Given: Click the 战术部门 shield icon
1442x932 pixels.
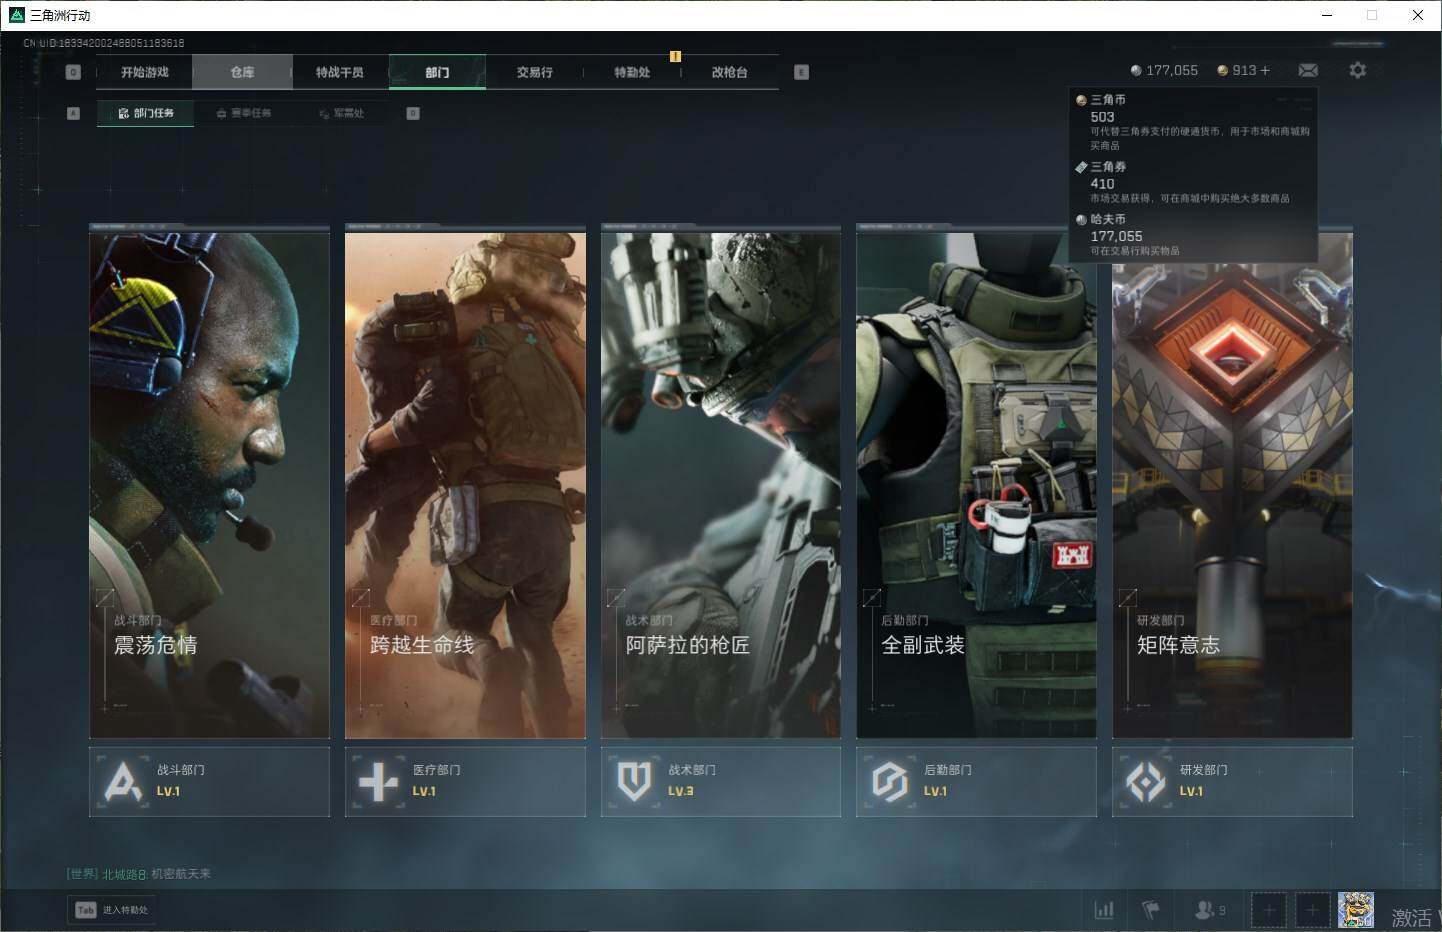Looking at the screenshot, I should (634, 781).
